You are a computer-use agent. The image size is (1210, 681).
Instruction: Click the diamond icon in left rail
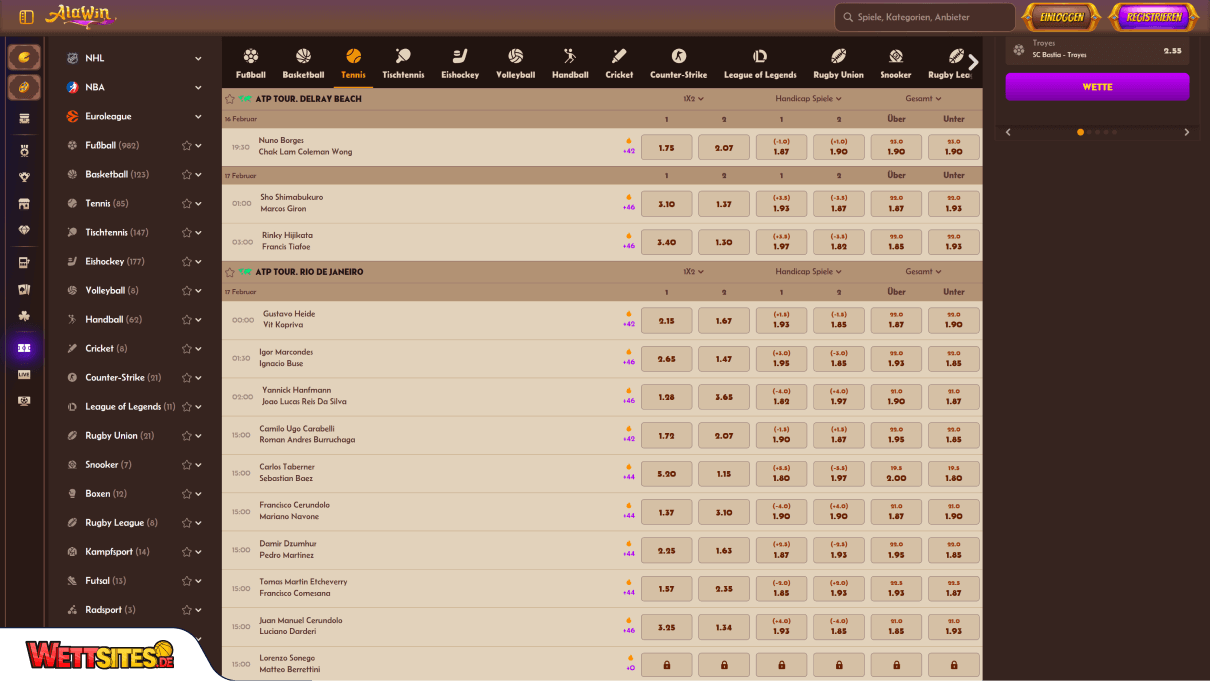tap(24, 230)
